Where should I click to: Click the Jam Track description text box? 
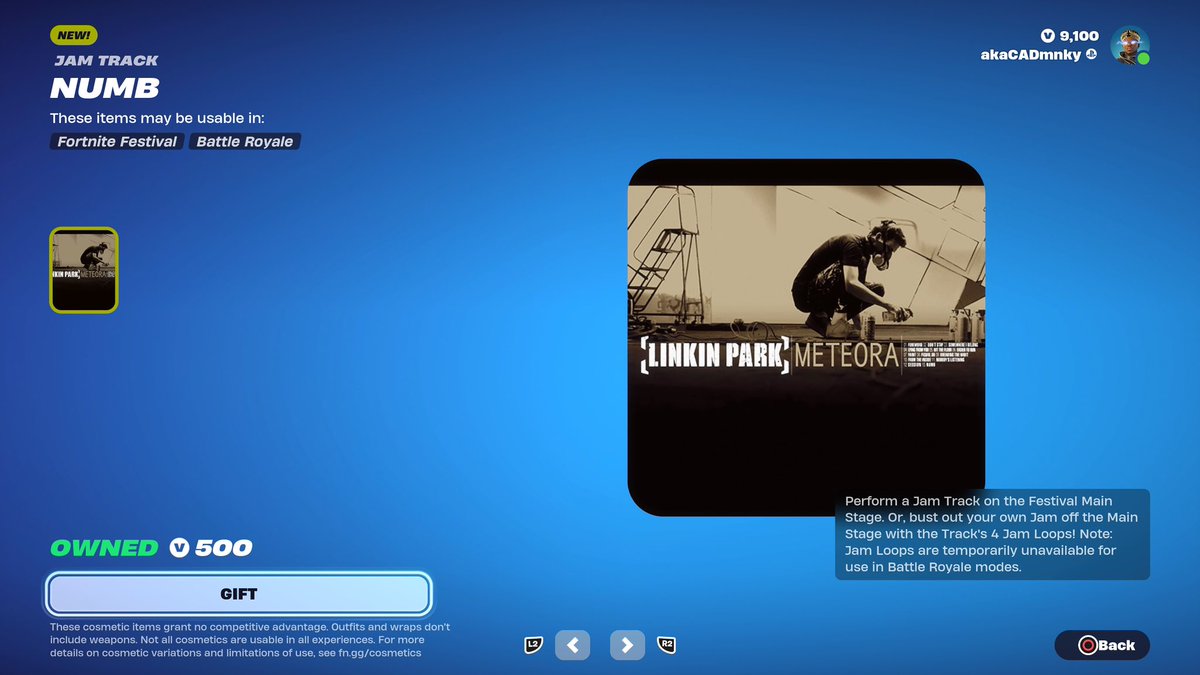click(x=992, y=534)
